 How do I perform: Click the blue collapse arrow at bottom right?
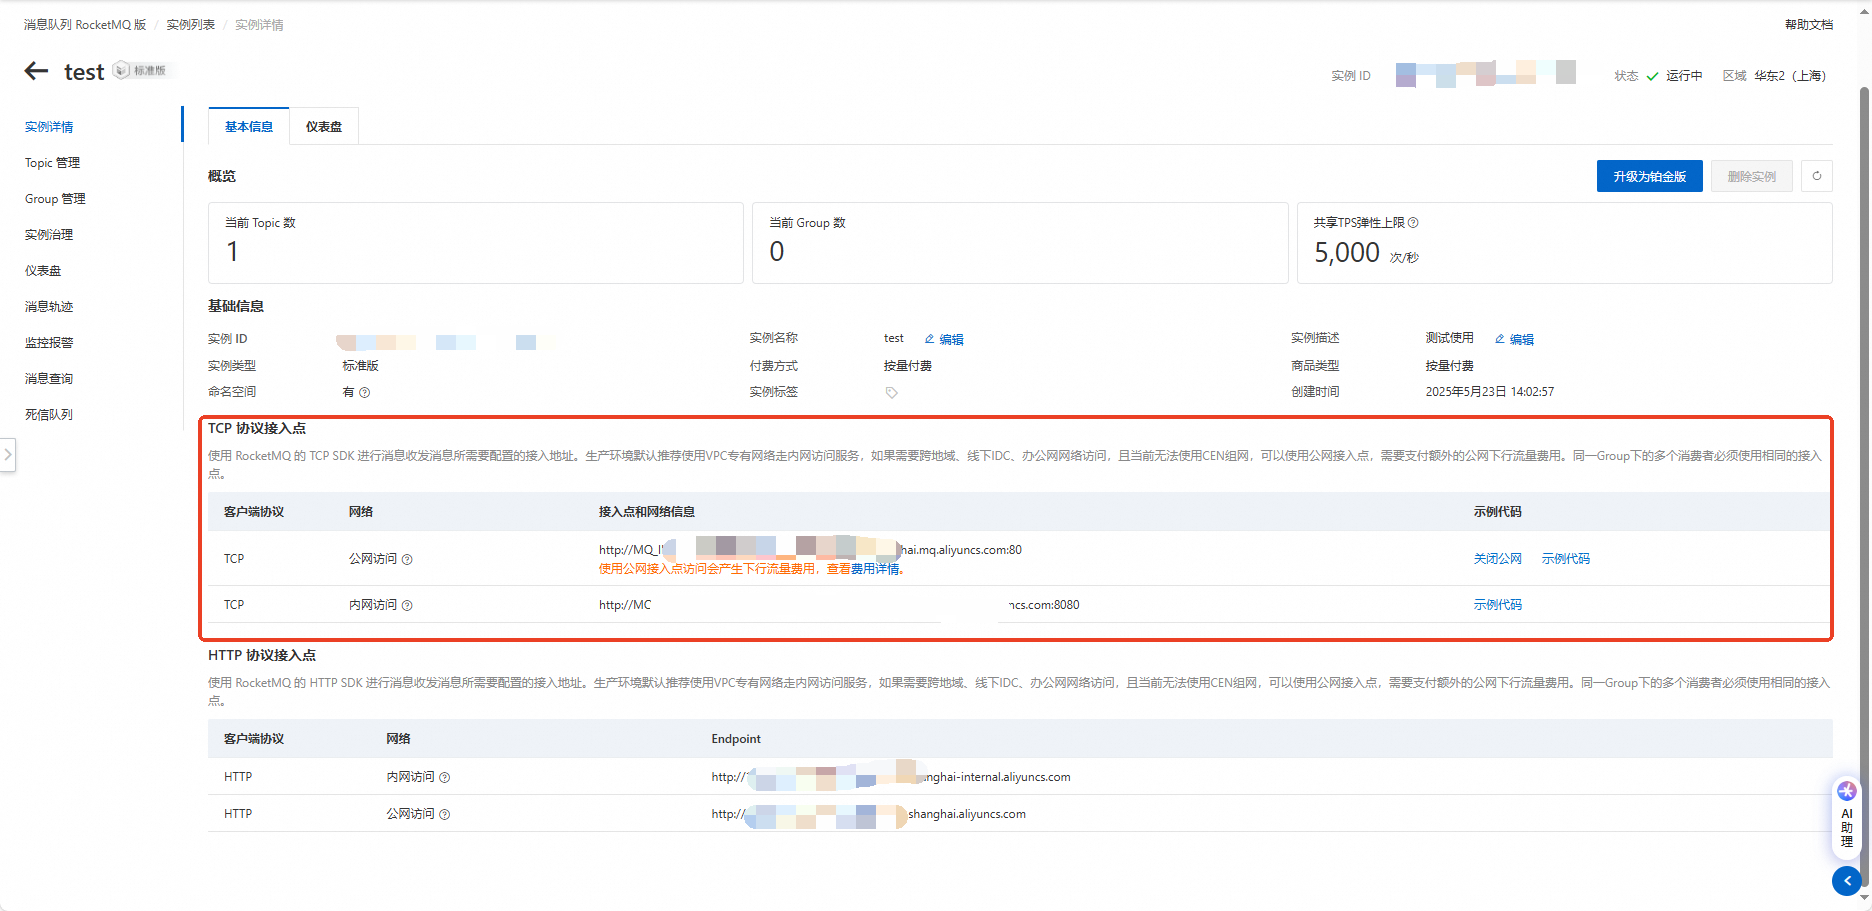1847,881
